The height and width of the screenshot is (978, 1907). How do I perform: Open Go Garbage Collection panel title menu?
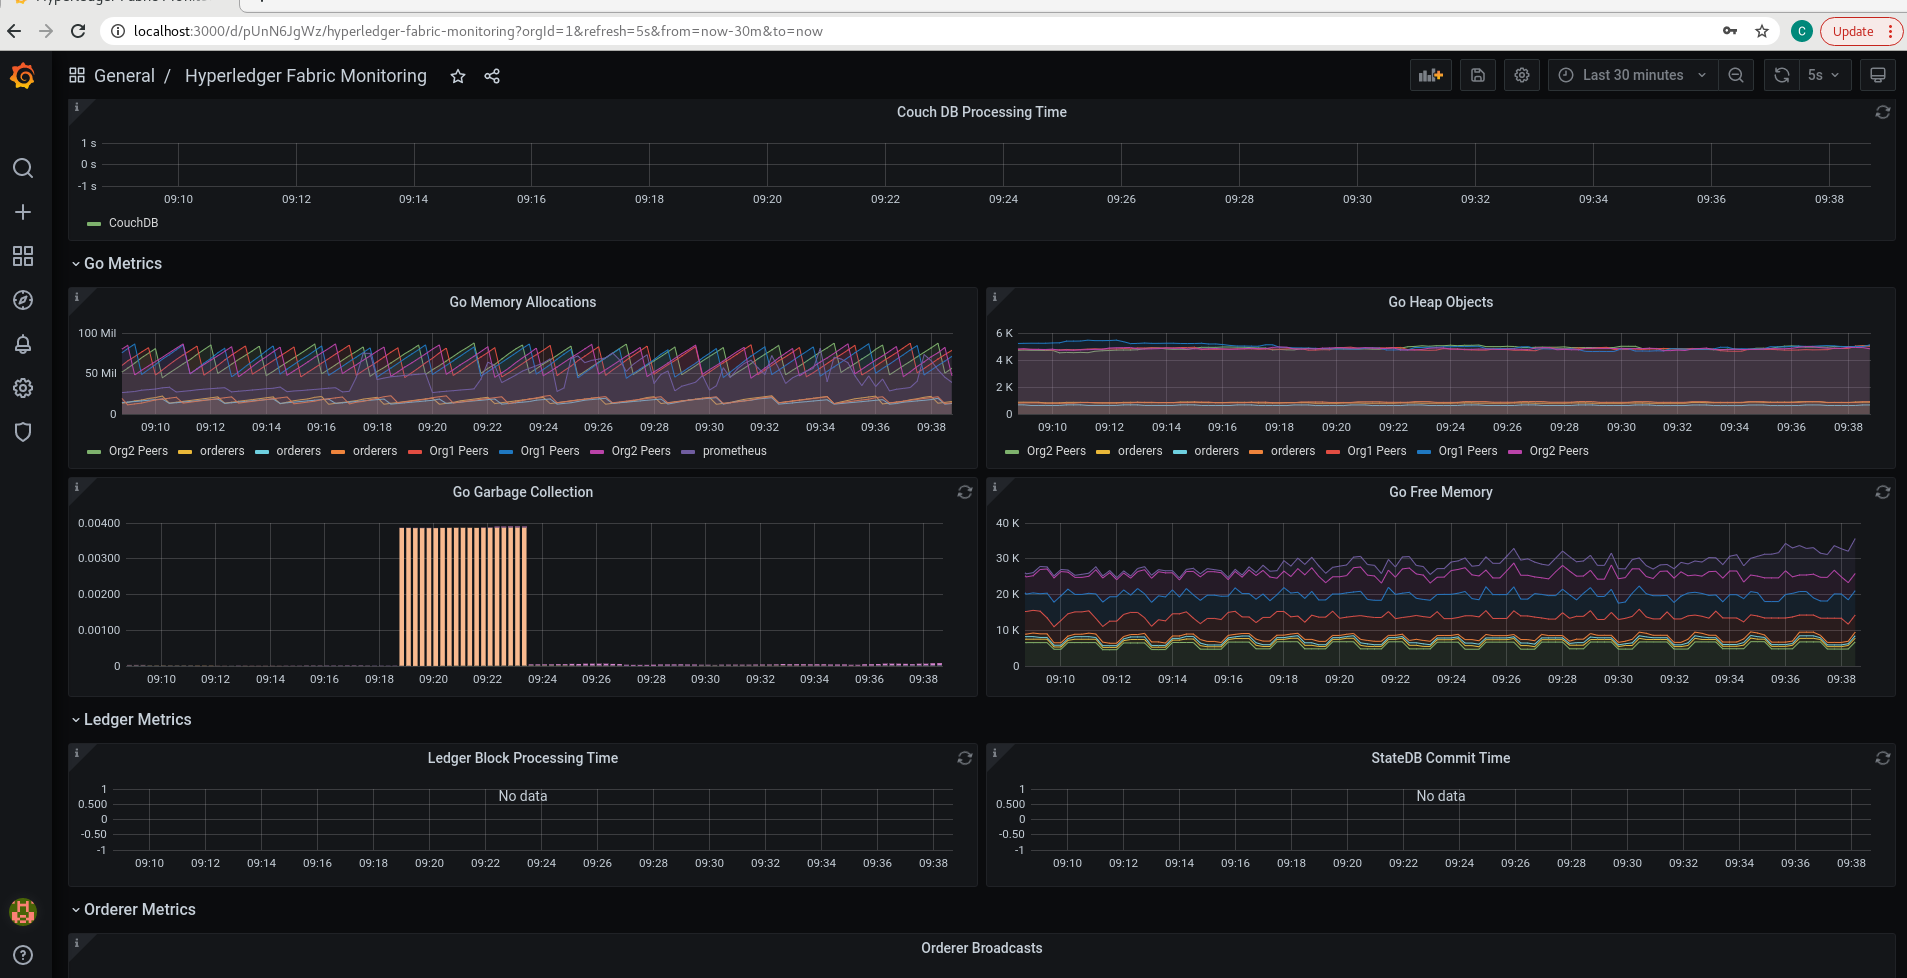522,492
